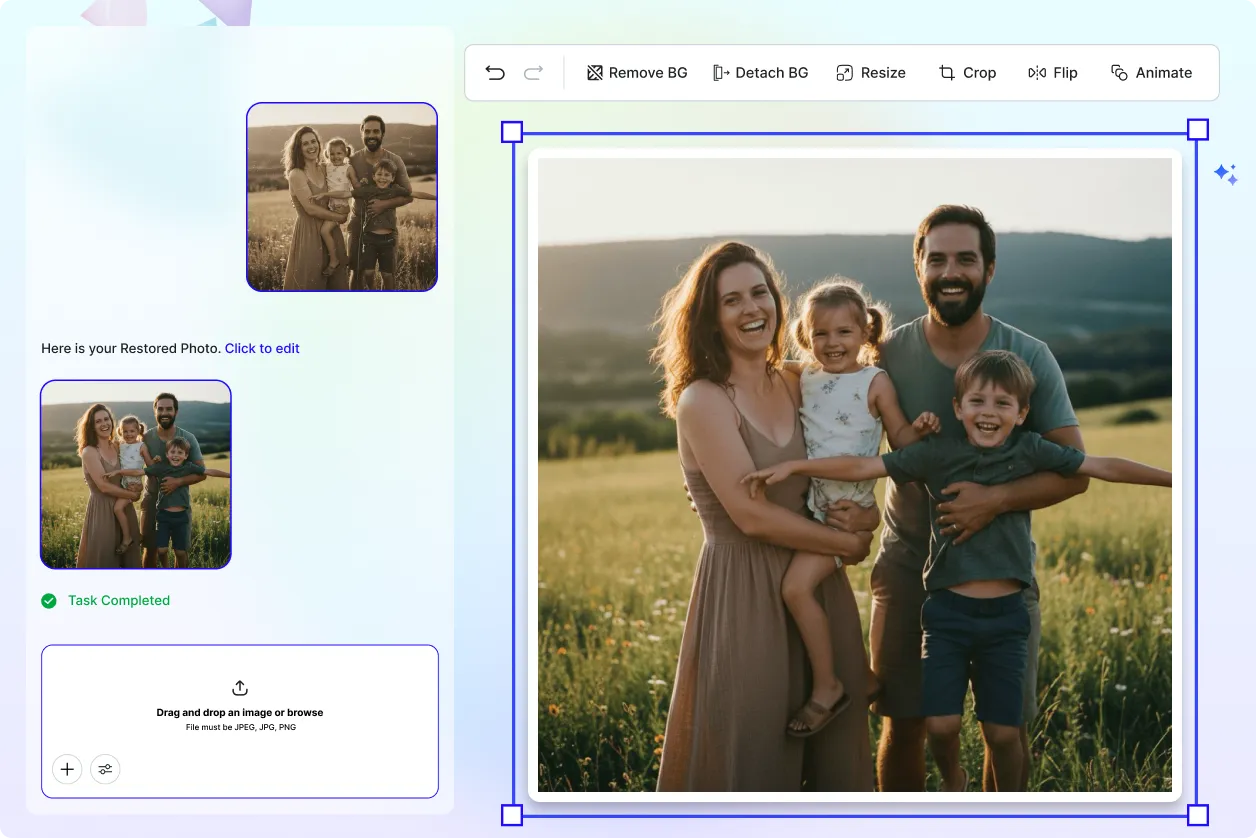1256x838 pixels.
Task: Choose the Crop tool
Action: [x=967, y=73]
